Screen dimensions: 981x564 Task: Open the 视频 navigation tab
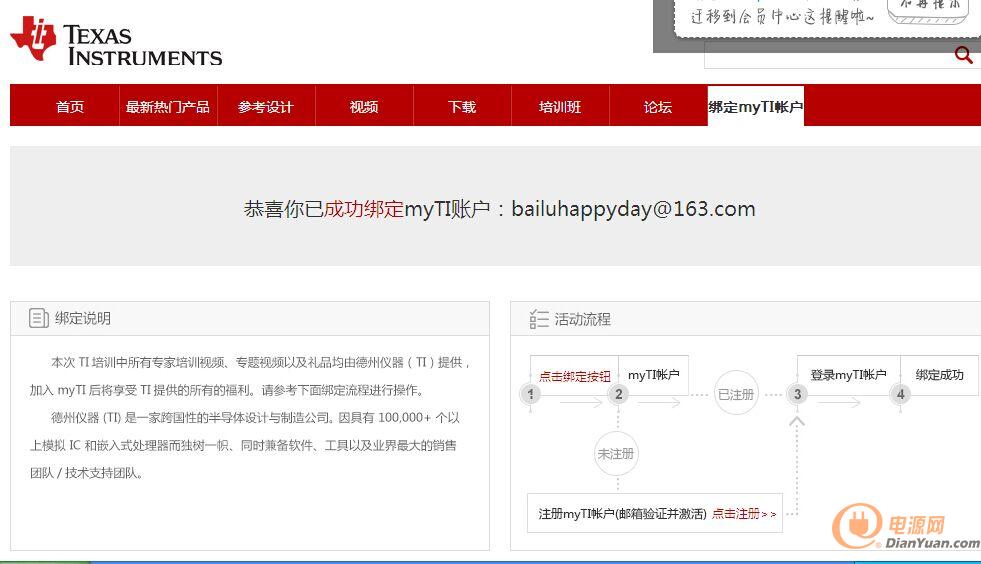pyautogui.click(x=363, y=106)
